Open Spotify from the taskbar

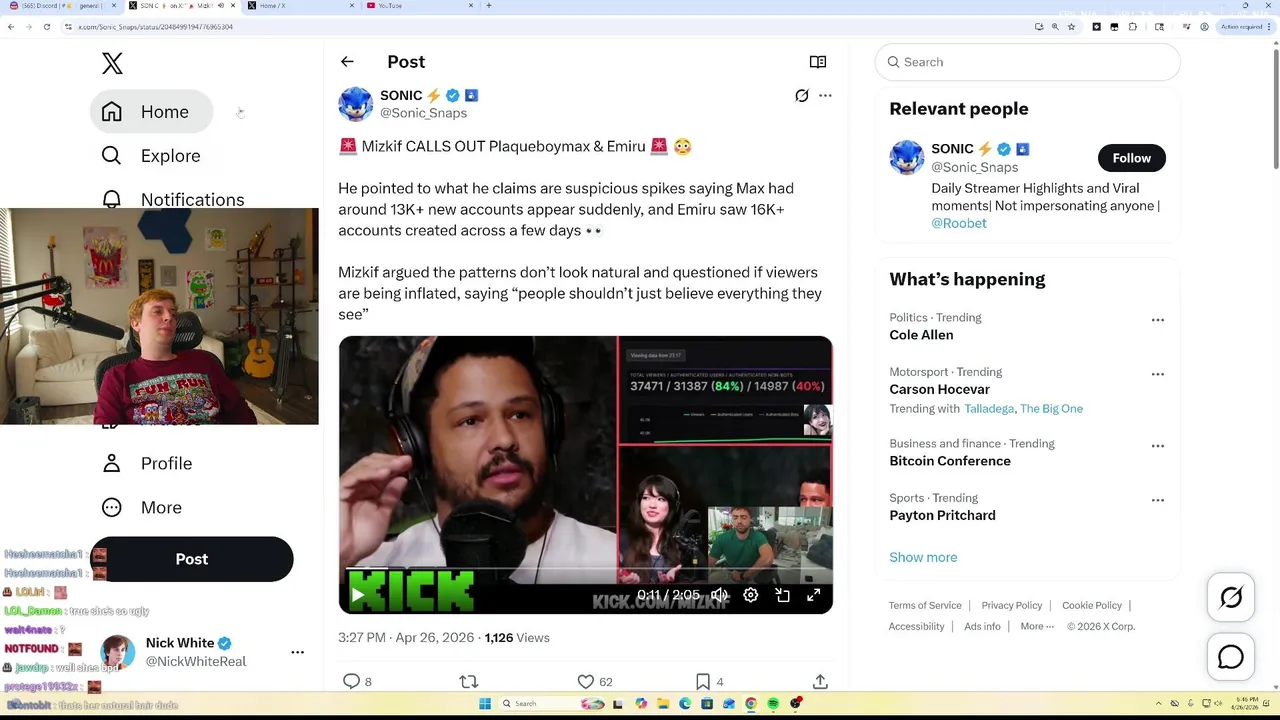point(773,704)
